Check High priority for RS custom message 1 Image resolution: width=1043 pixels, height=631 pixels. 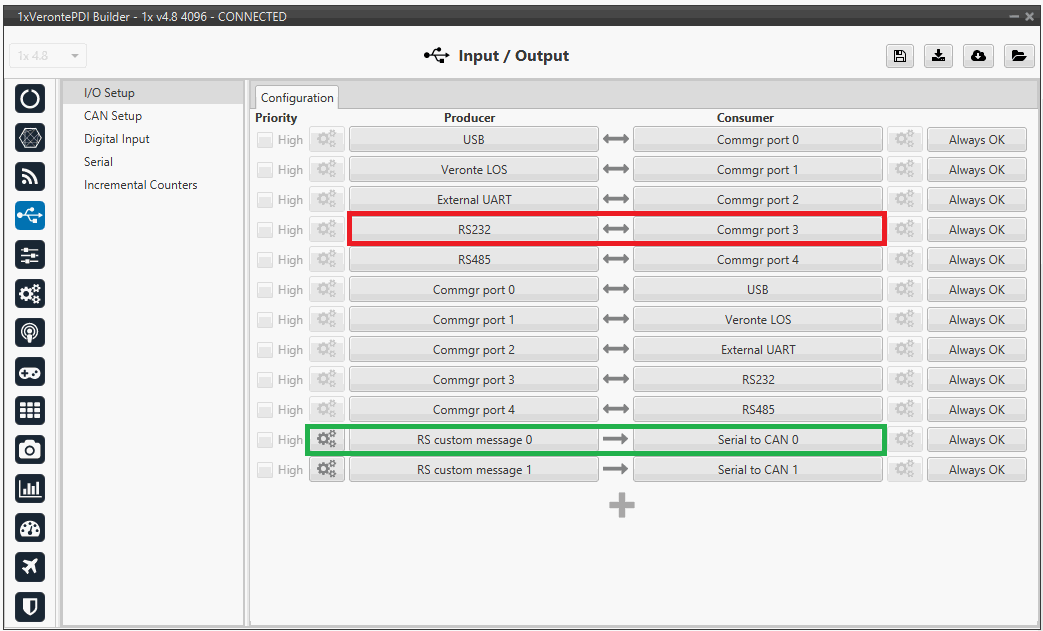pyautogui.click(x=265, y=470)
